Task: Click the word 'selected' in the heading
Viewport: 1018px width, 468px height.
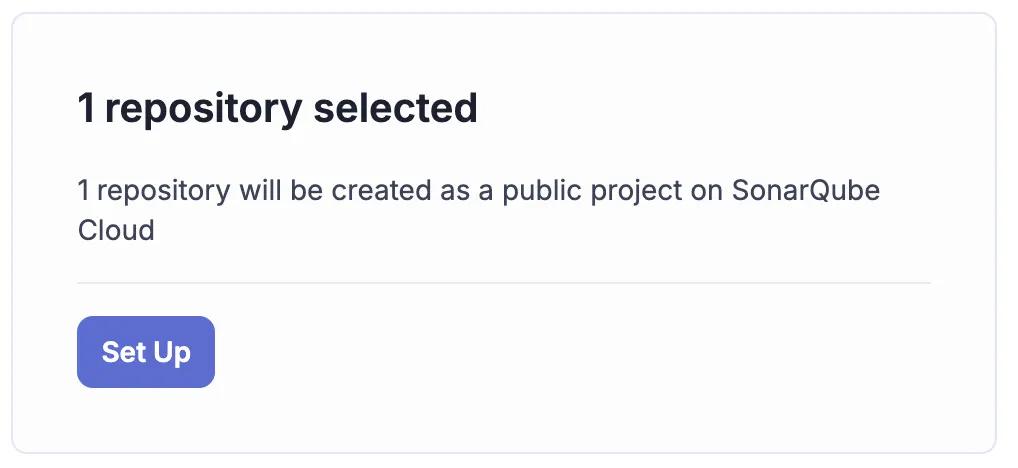Action: coord(396,108)
